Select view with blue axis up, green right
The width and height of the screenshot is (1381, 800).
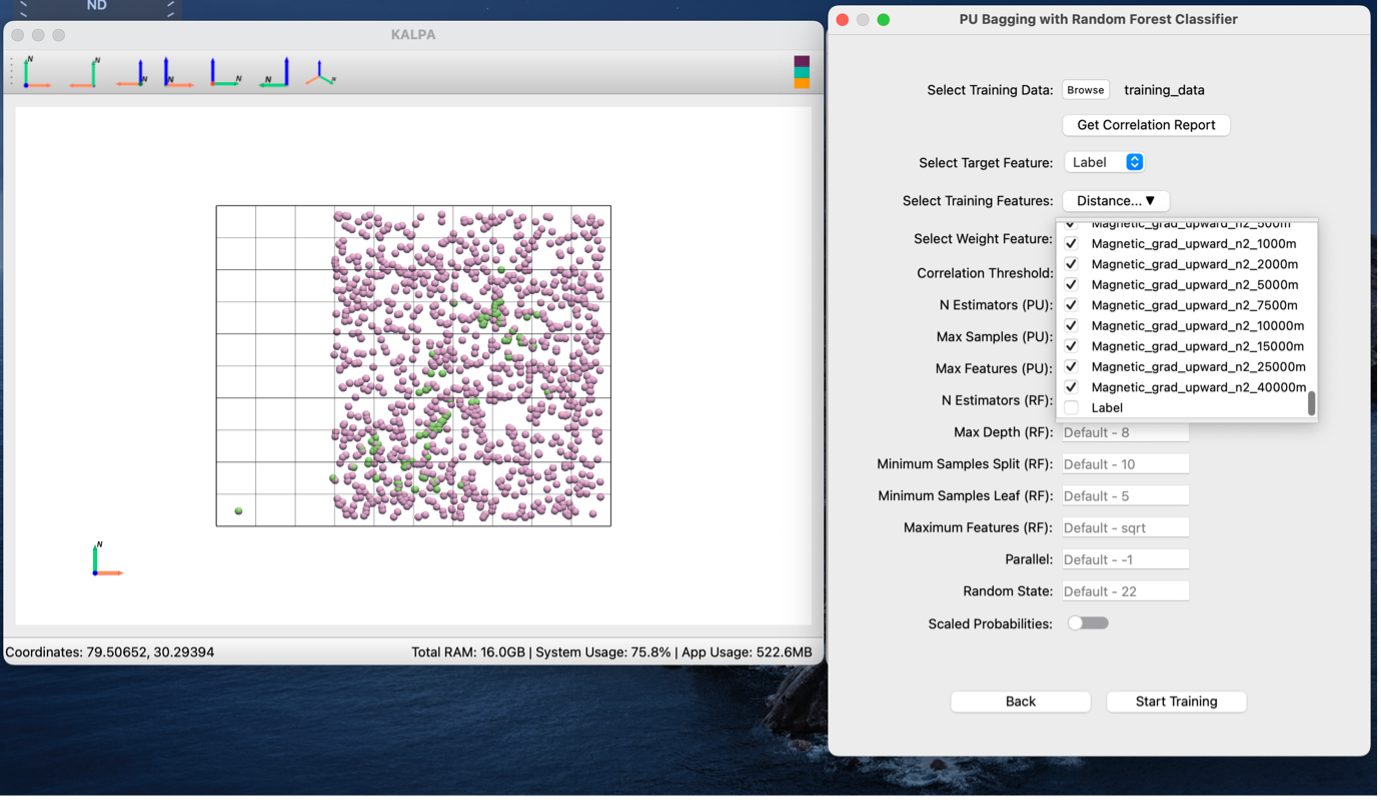click(x=225, y=73)
